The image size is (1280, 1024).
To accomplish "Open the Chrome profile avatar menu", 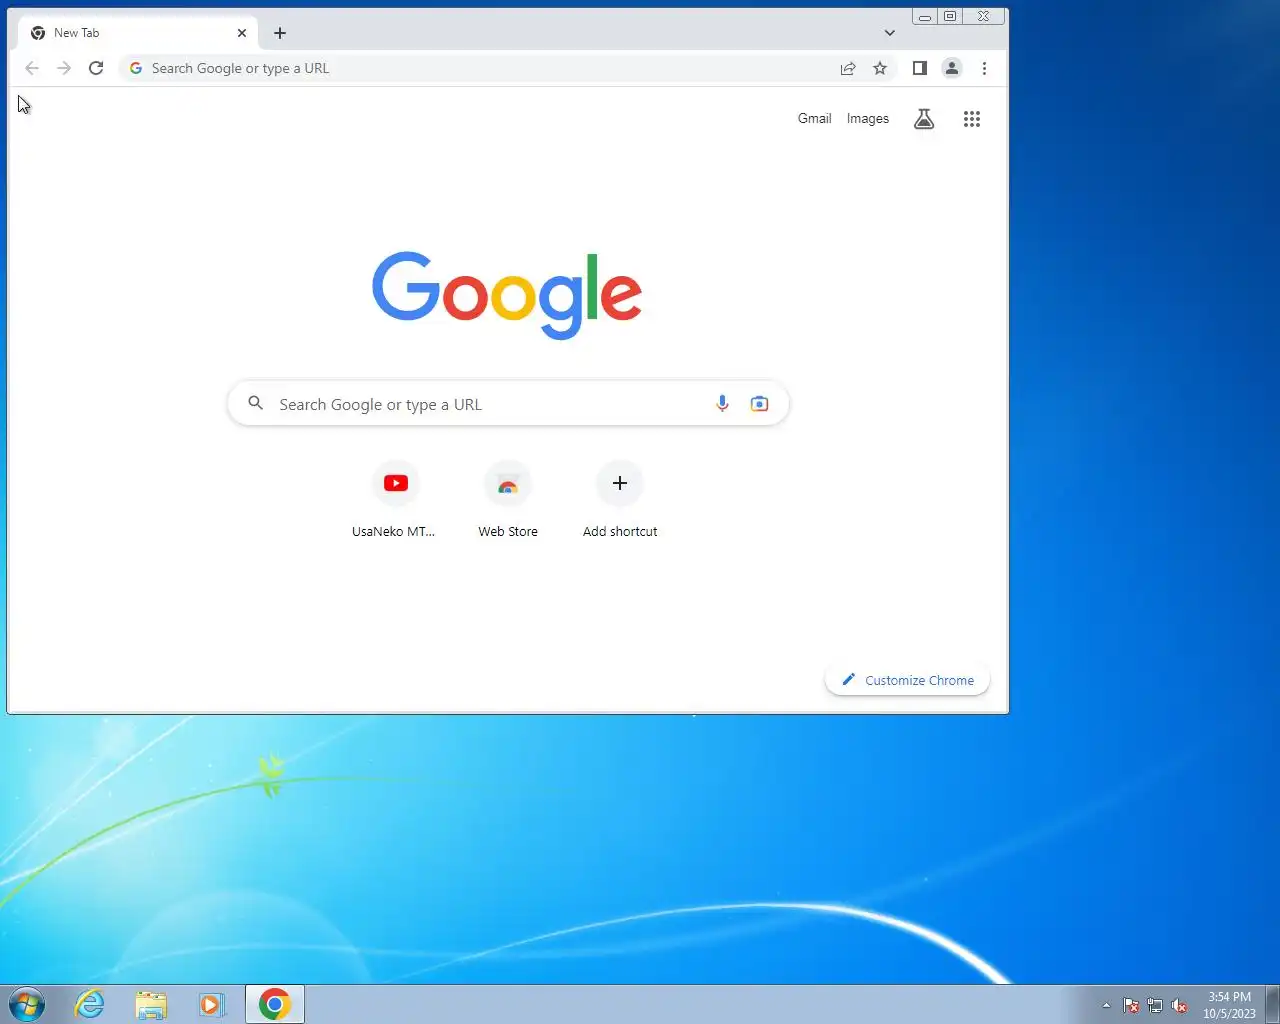I will [x=952, y=68].
